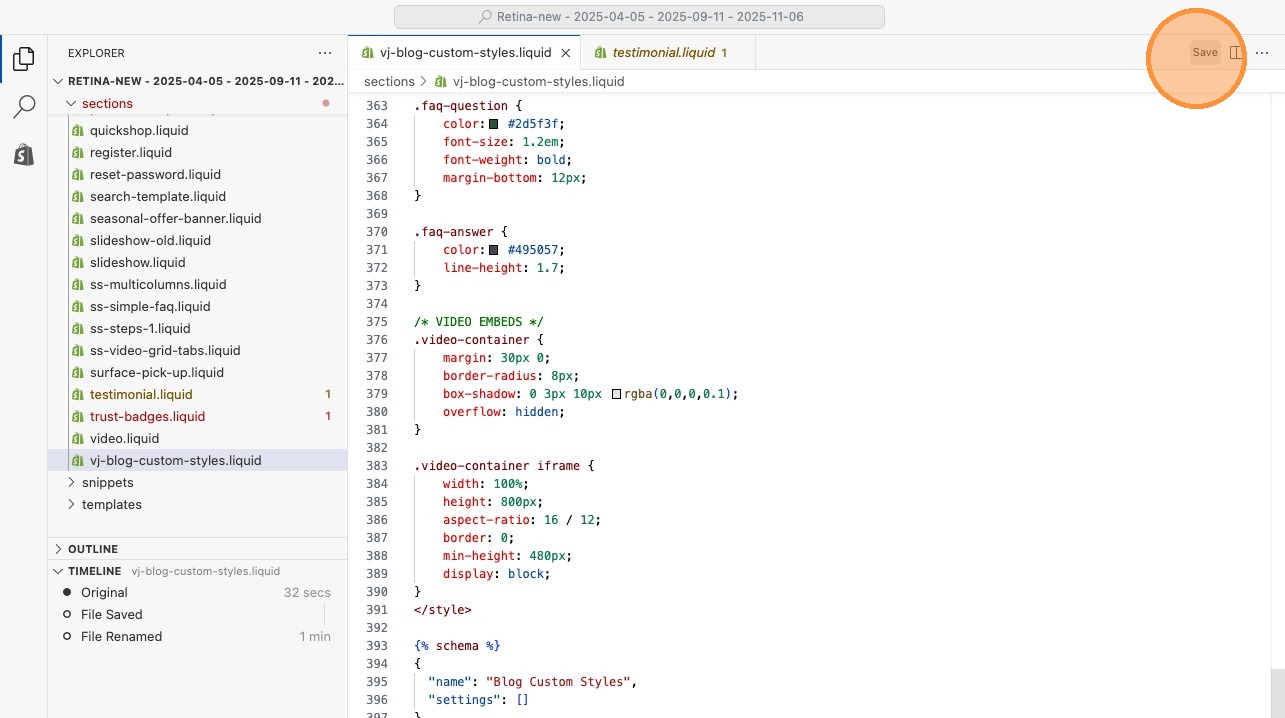1285x718 pixels.
Task: Click the Save button
Action: pyautogui.click(x=1205, y=53)
